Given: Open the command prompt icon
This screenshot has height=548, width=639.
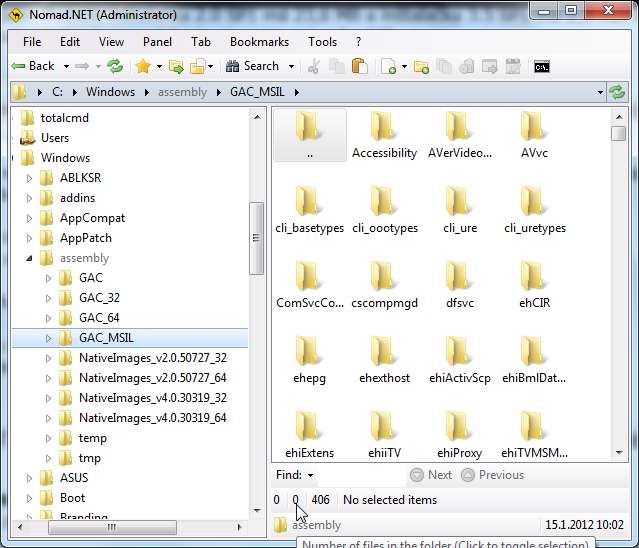Looking at the screenshot, I should pyautogui.click(x=542, y=67).
